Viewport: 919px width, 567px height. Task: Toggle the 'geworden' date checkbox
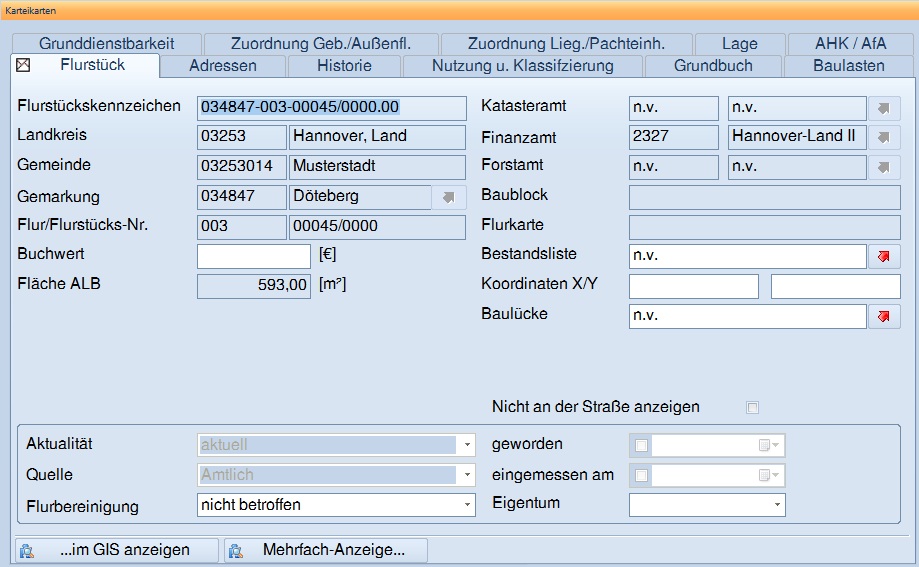tap(641, 445)
